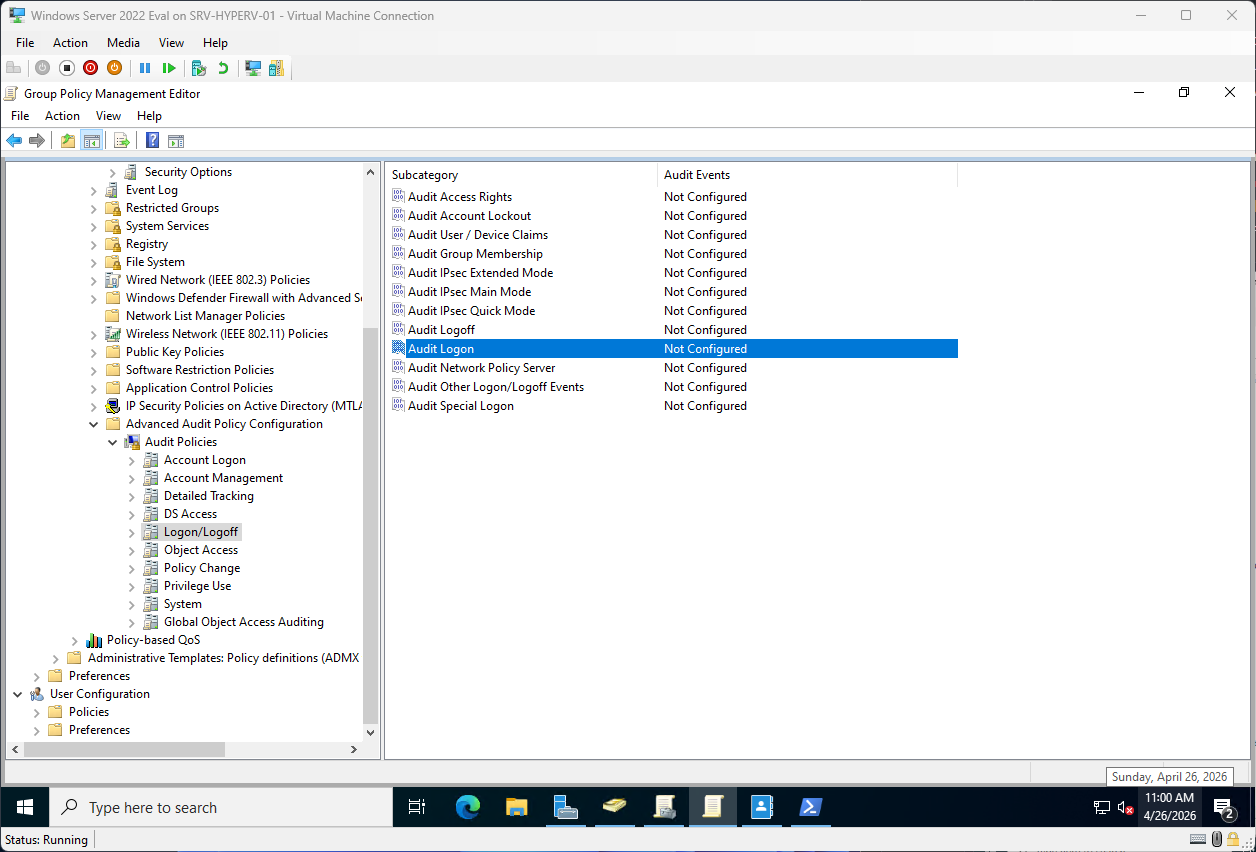Open the notification center icon
The image size is (1256, 852).
pyautogui.click(x=1223, y=807)
